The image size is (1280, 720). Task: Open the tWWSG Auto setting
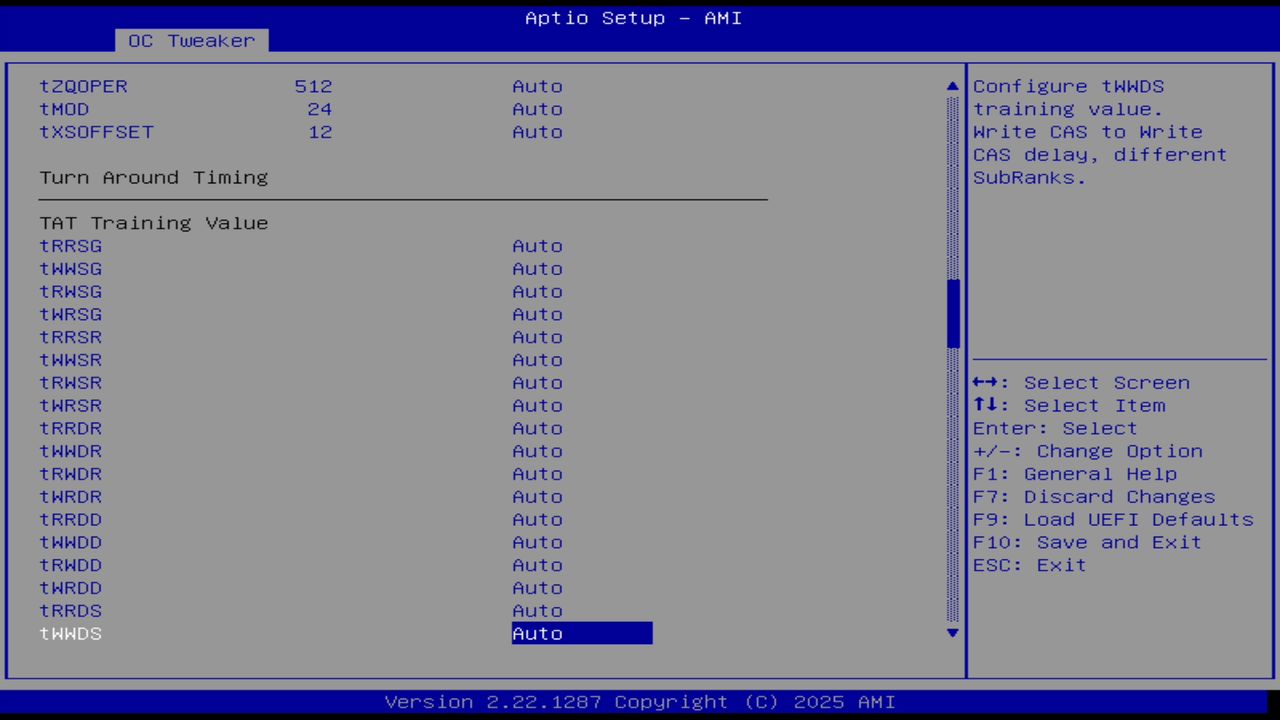(x=537, y=269)
